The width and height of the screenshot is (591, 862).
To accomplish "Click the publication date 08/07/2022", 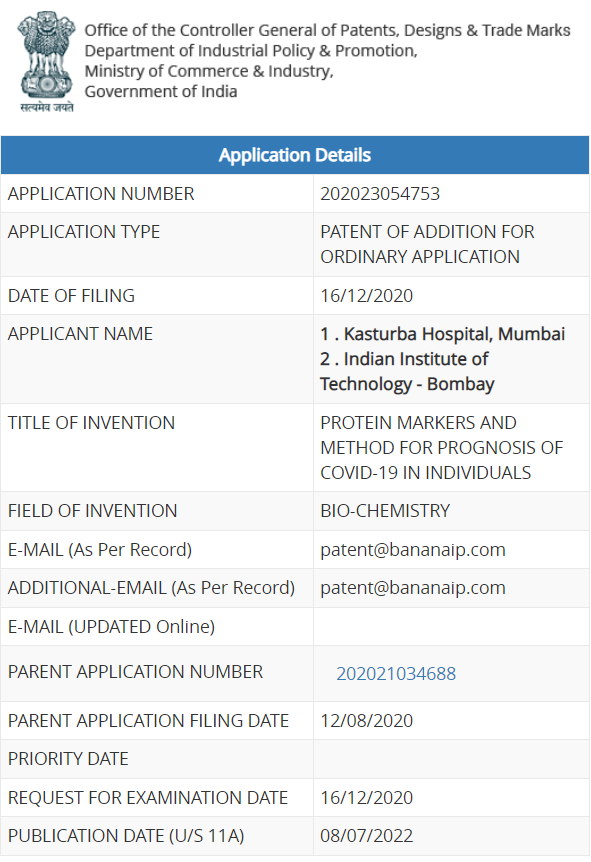I will coord(366,836).
